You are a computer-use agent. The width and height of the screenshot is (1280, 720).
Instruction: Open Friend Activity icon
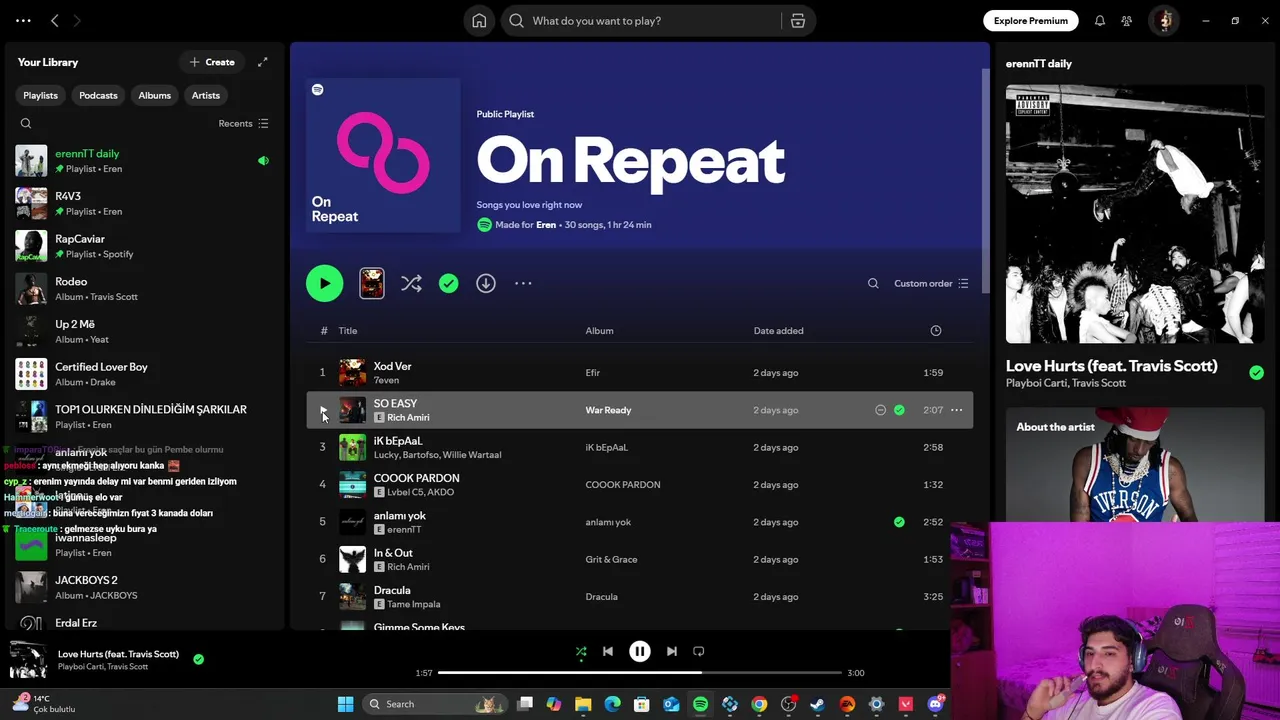1127,21
